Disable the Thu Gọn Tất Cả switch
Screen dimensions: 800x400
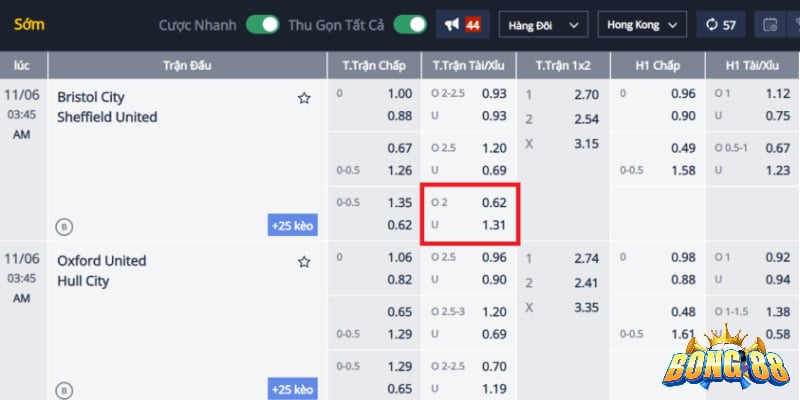pos(410,24)
